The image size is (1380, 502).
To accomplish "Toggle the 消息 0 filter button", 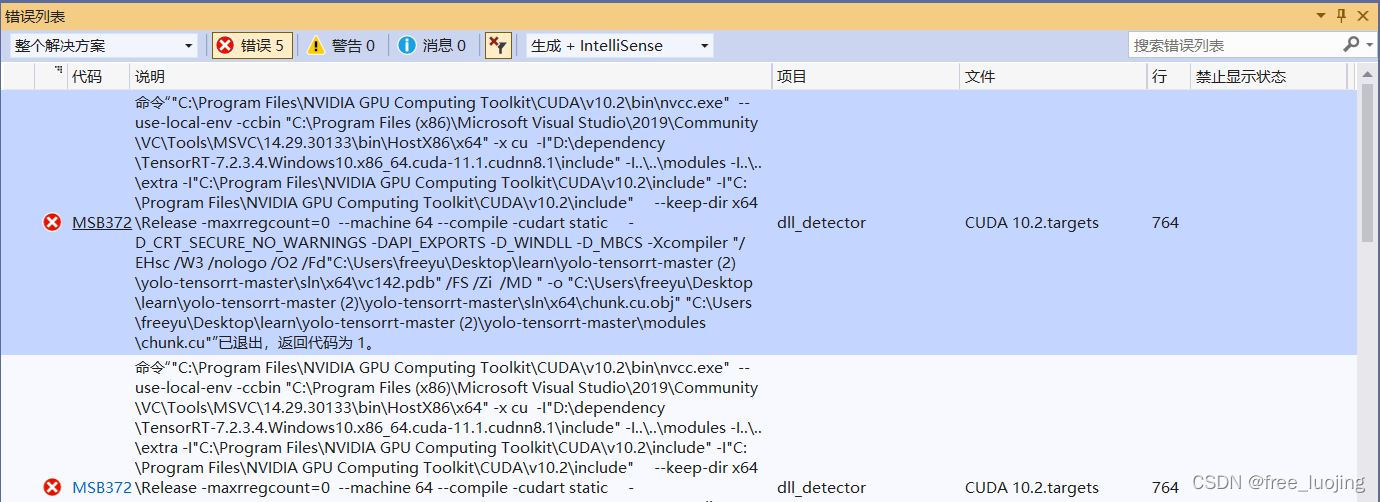I will pyautogui.click(x=433, y=45).
